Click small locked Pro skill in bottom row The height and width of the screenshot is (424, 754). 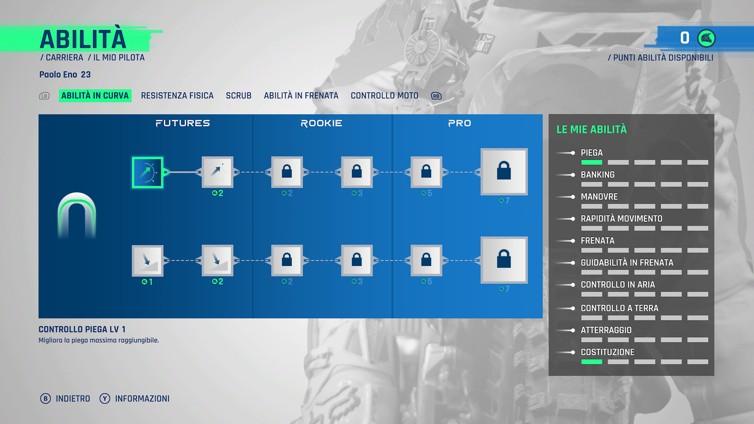pyautogui.click(x=426, y=261)
